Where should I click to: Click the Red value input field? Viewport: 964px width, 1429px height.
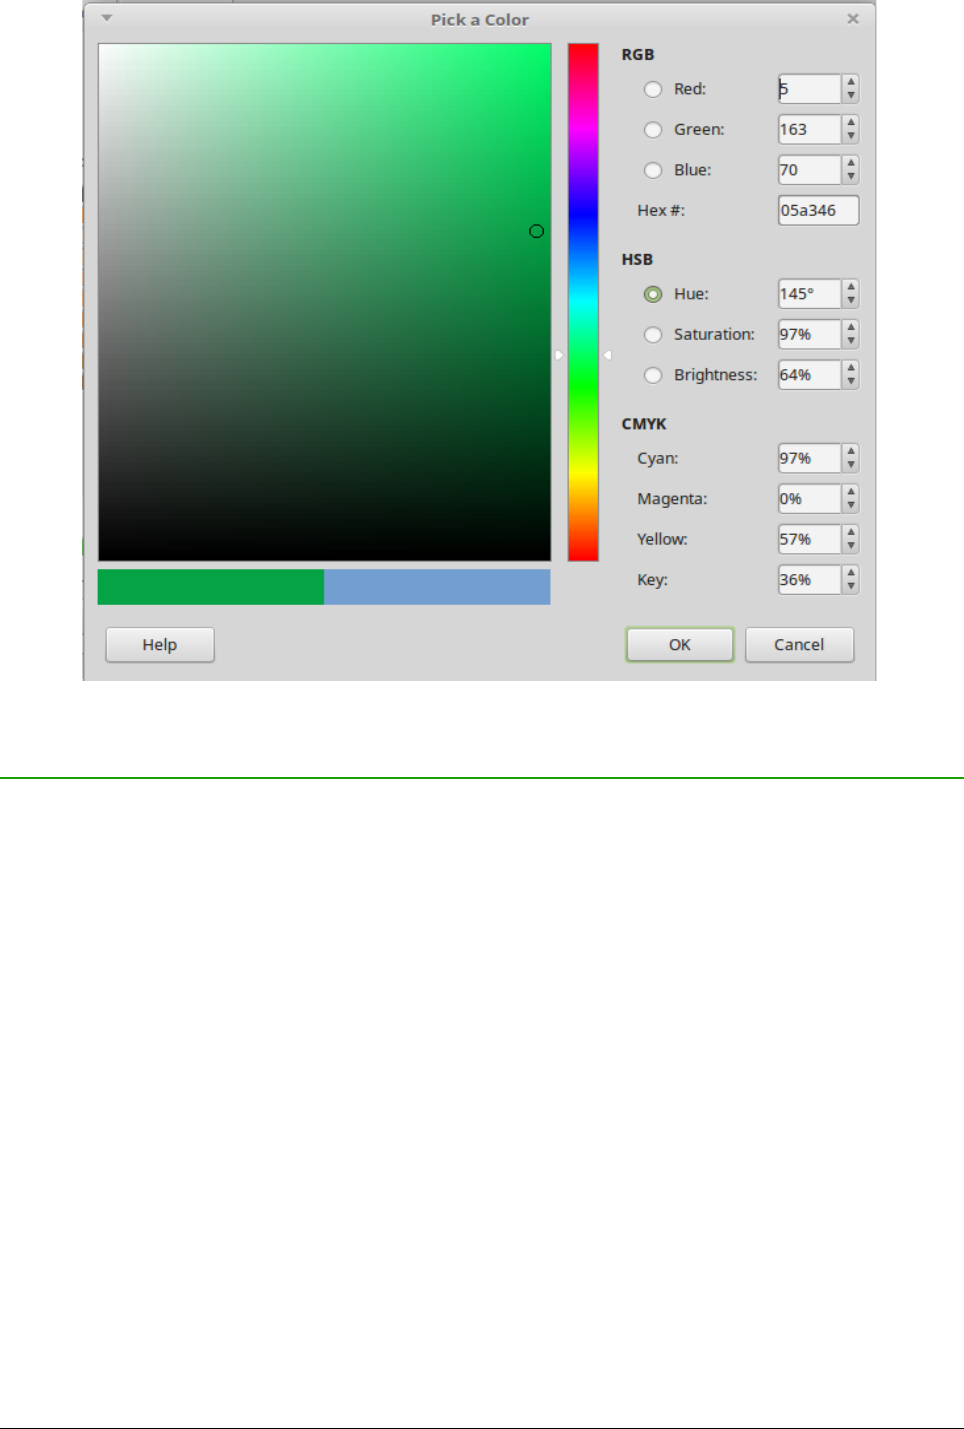[x=810, y=89]
